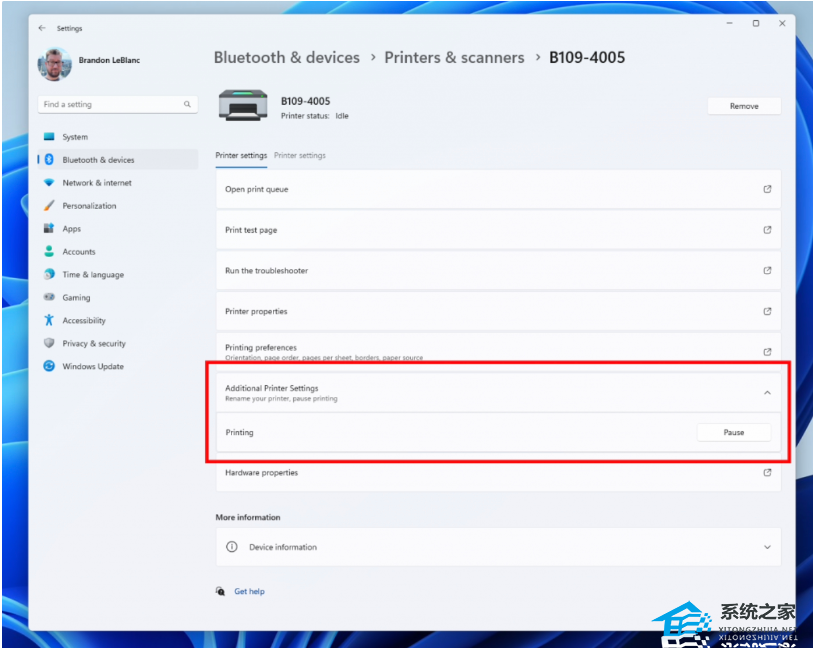
Task: Click the B109-4005 printer image
Action: pos(243,105)
